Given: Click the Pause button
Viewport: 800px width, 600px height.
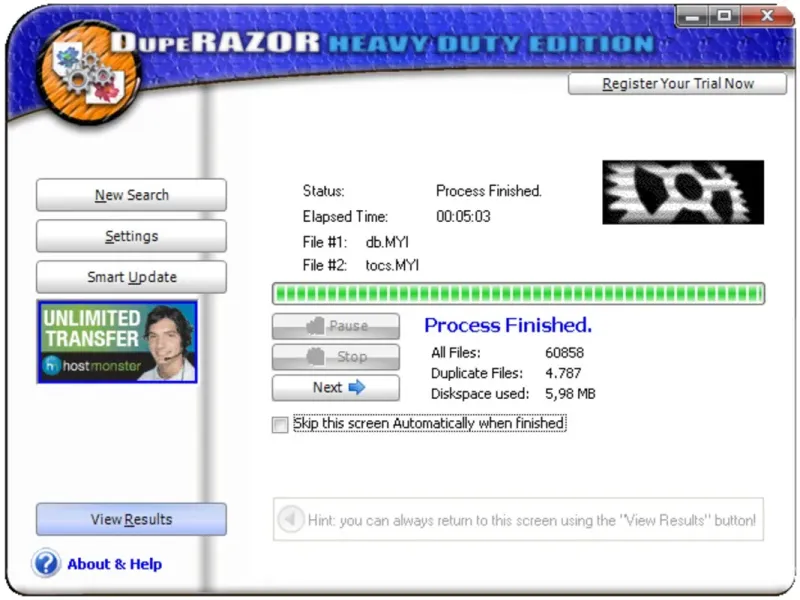Looking at the screenshot, I should pyautogui.click(x=336, y=326).
